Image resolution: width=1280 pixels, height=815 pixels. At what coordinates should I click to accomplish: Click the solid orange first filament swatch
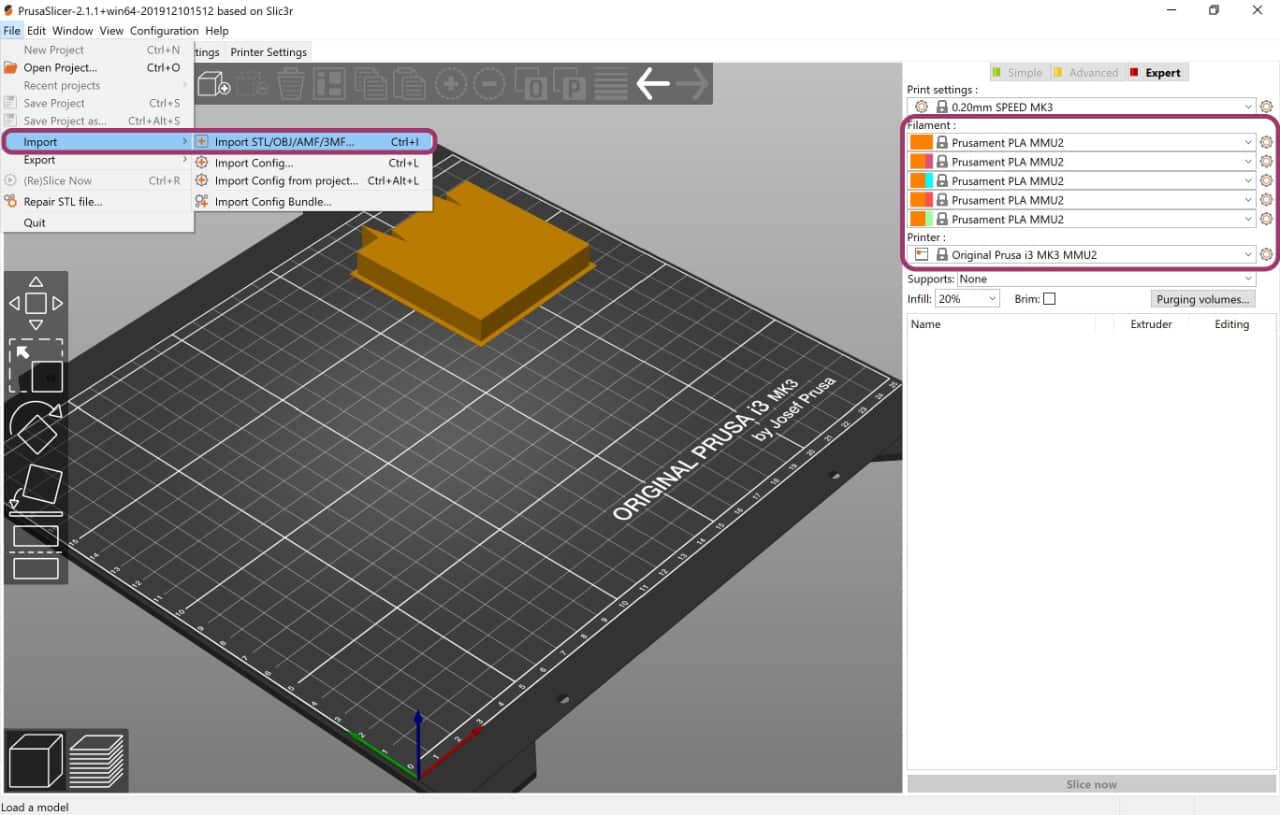[921, 143]
